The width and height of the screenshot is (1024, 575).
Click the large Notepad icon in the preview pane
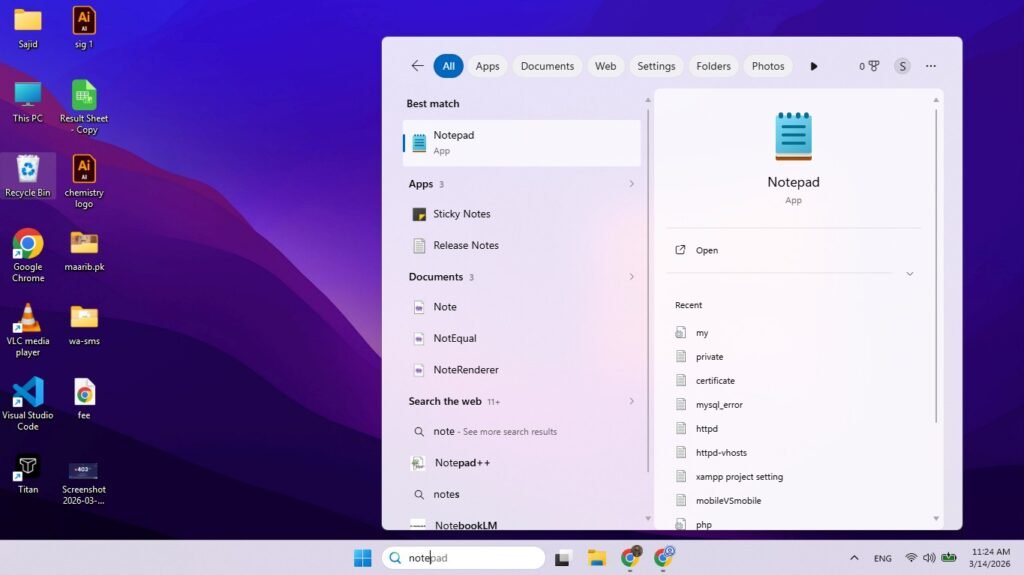(x=793, y=136)
